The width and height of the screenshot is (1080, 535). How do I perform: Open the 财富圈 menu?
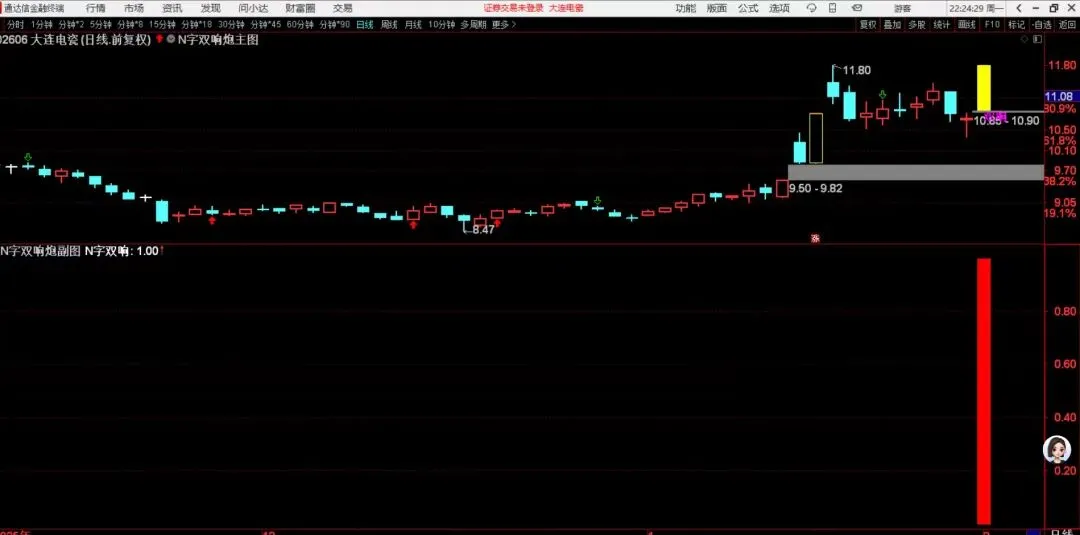point(300,8)
